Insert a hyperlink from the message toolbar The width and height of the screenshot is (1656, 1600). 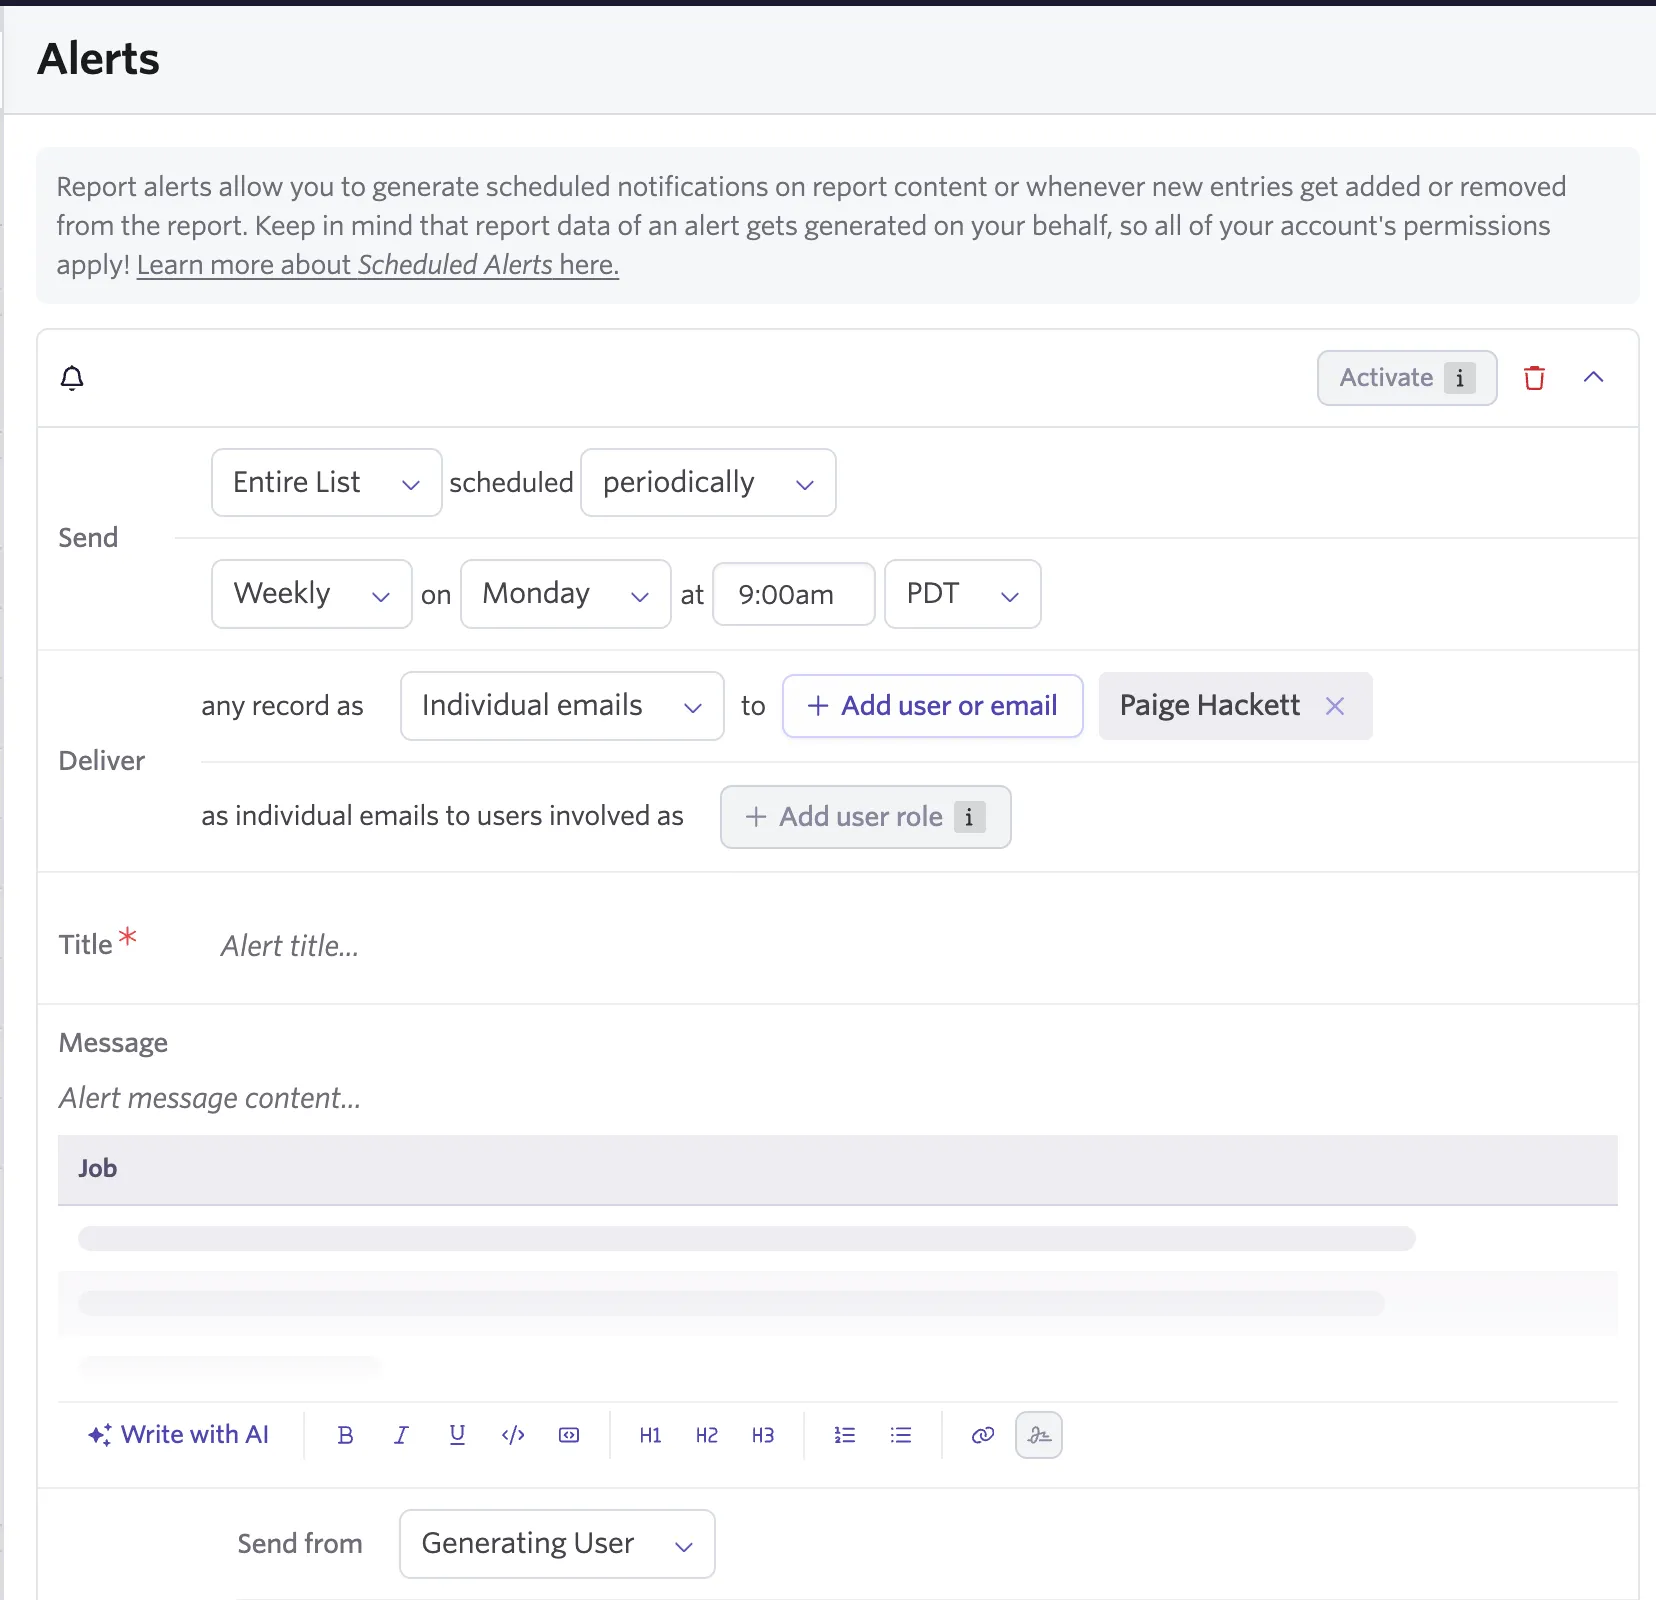(x=982, y=1435)
